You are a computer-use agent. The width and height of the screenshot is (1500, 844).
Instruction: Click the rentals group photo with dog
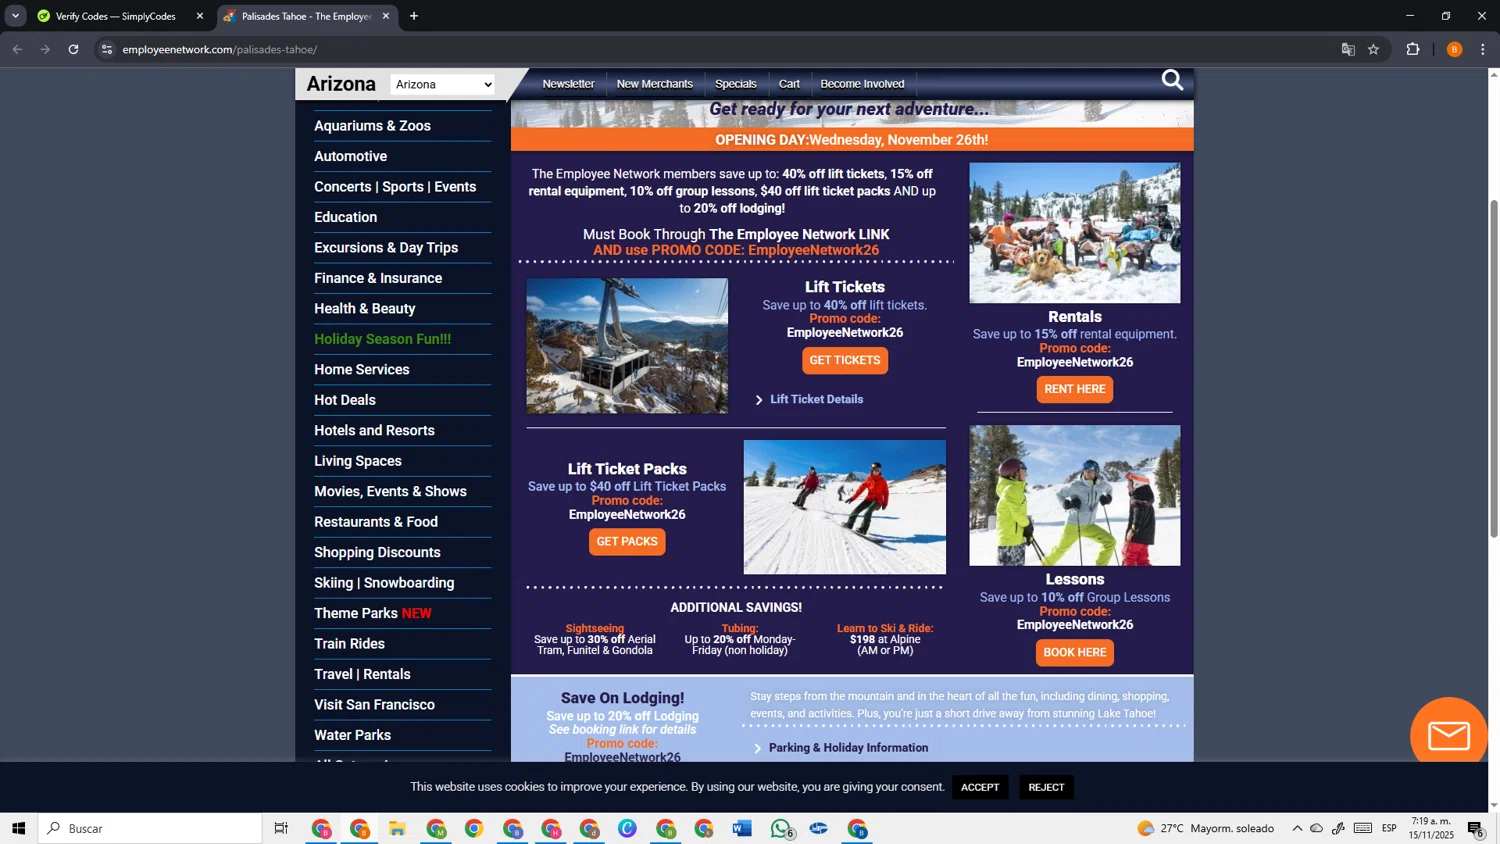click(1075, 233)
